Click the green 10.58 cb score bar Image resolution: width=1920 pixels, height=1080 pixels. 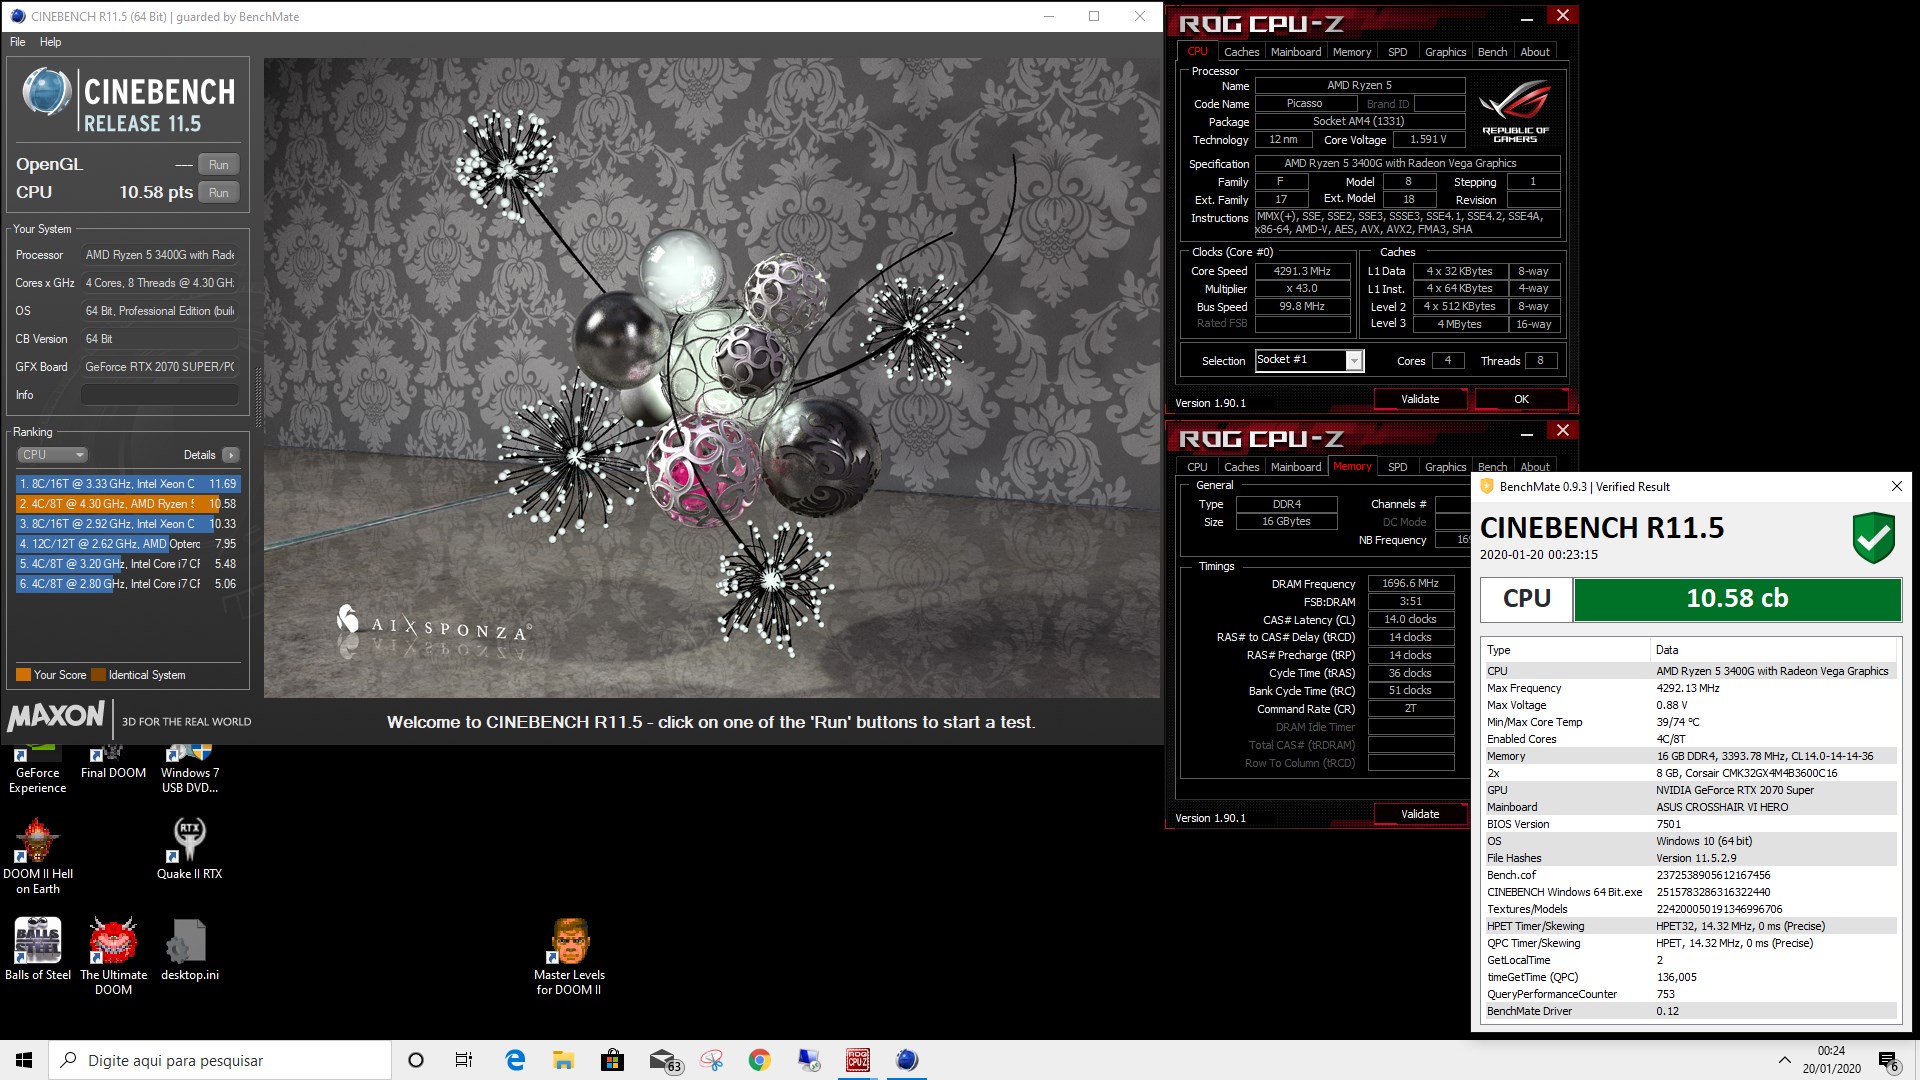pos(1737,599)
